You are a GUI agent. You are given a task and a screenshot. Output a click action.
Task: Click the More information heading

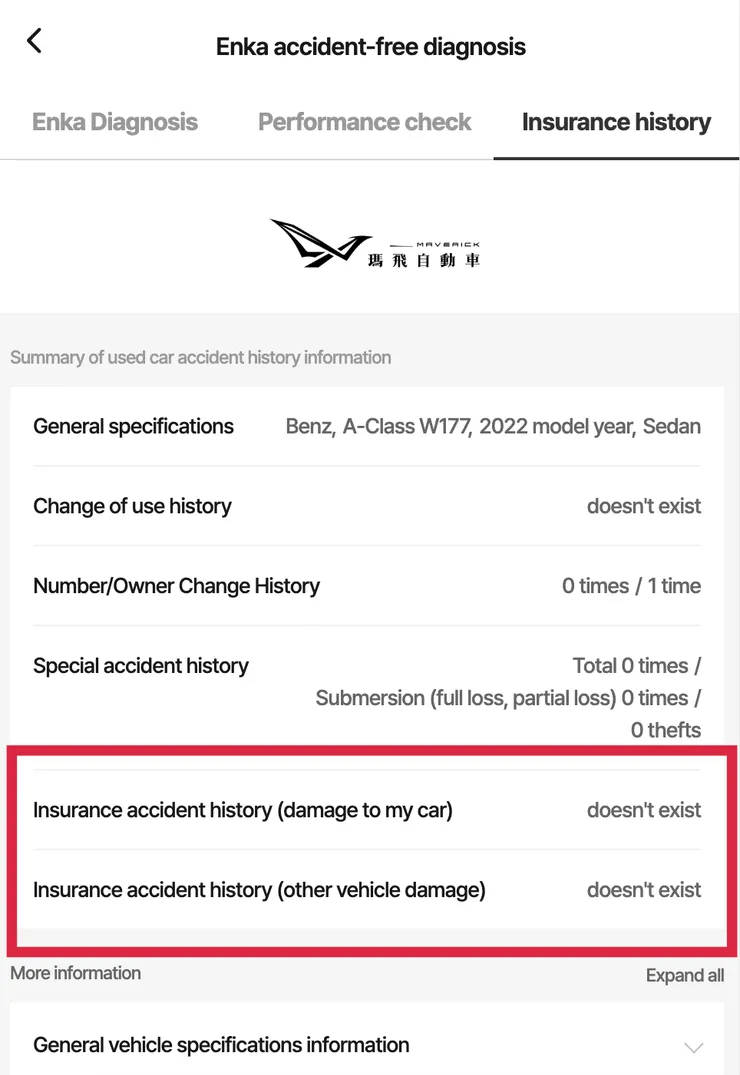[x=75, y=973]
